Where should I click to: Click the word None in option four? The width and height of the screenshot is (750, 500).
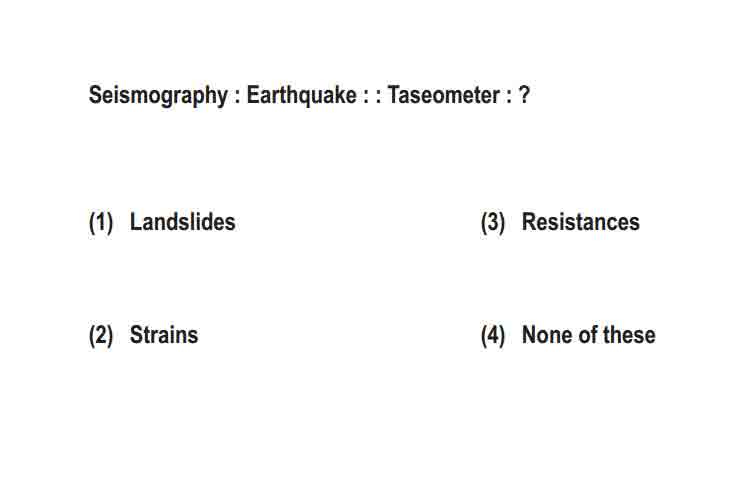[x=548, y=334]
